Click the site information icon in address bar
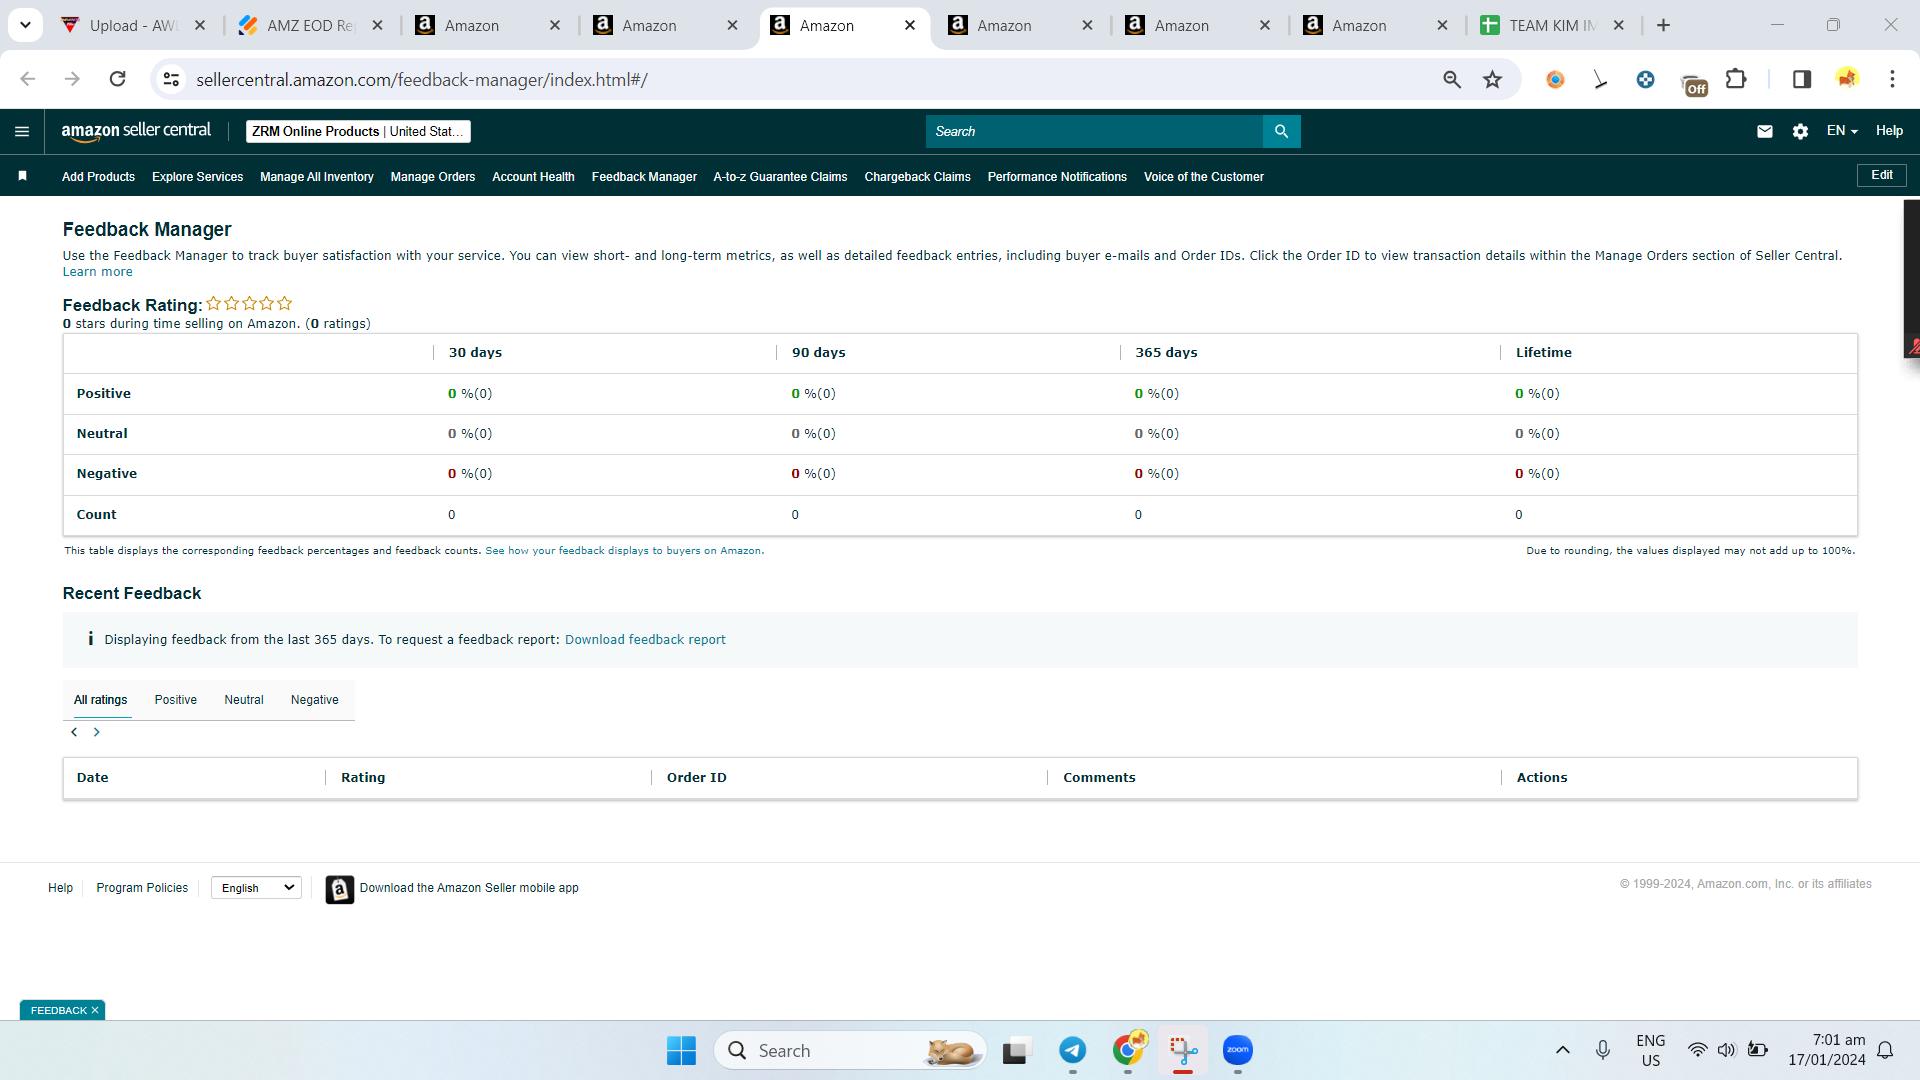This screenshot has height=1080, width=1920. pyautogui.click(x=171, y=79)
